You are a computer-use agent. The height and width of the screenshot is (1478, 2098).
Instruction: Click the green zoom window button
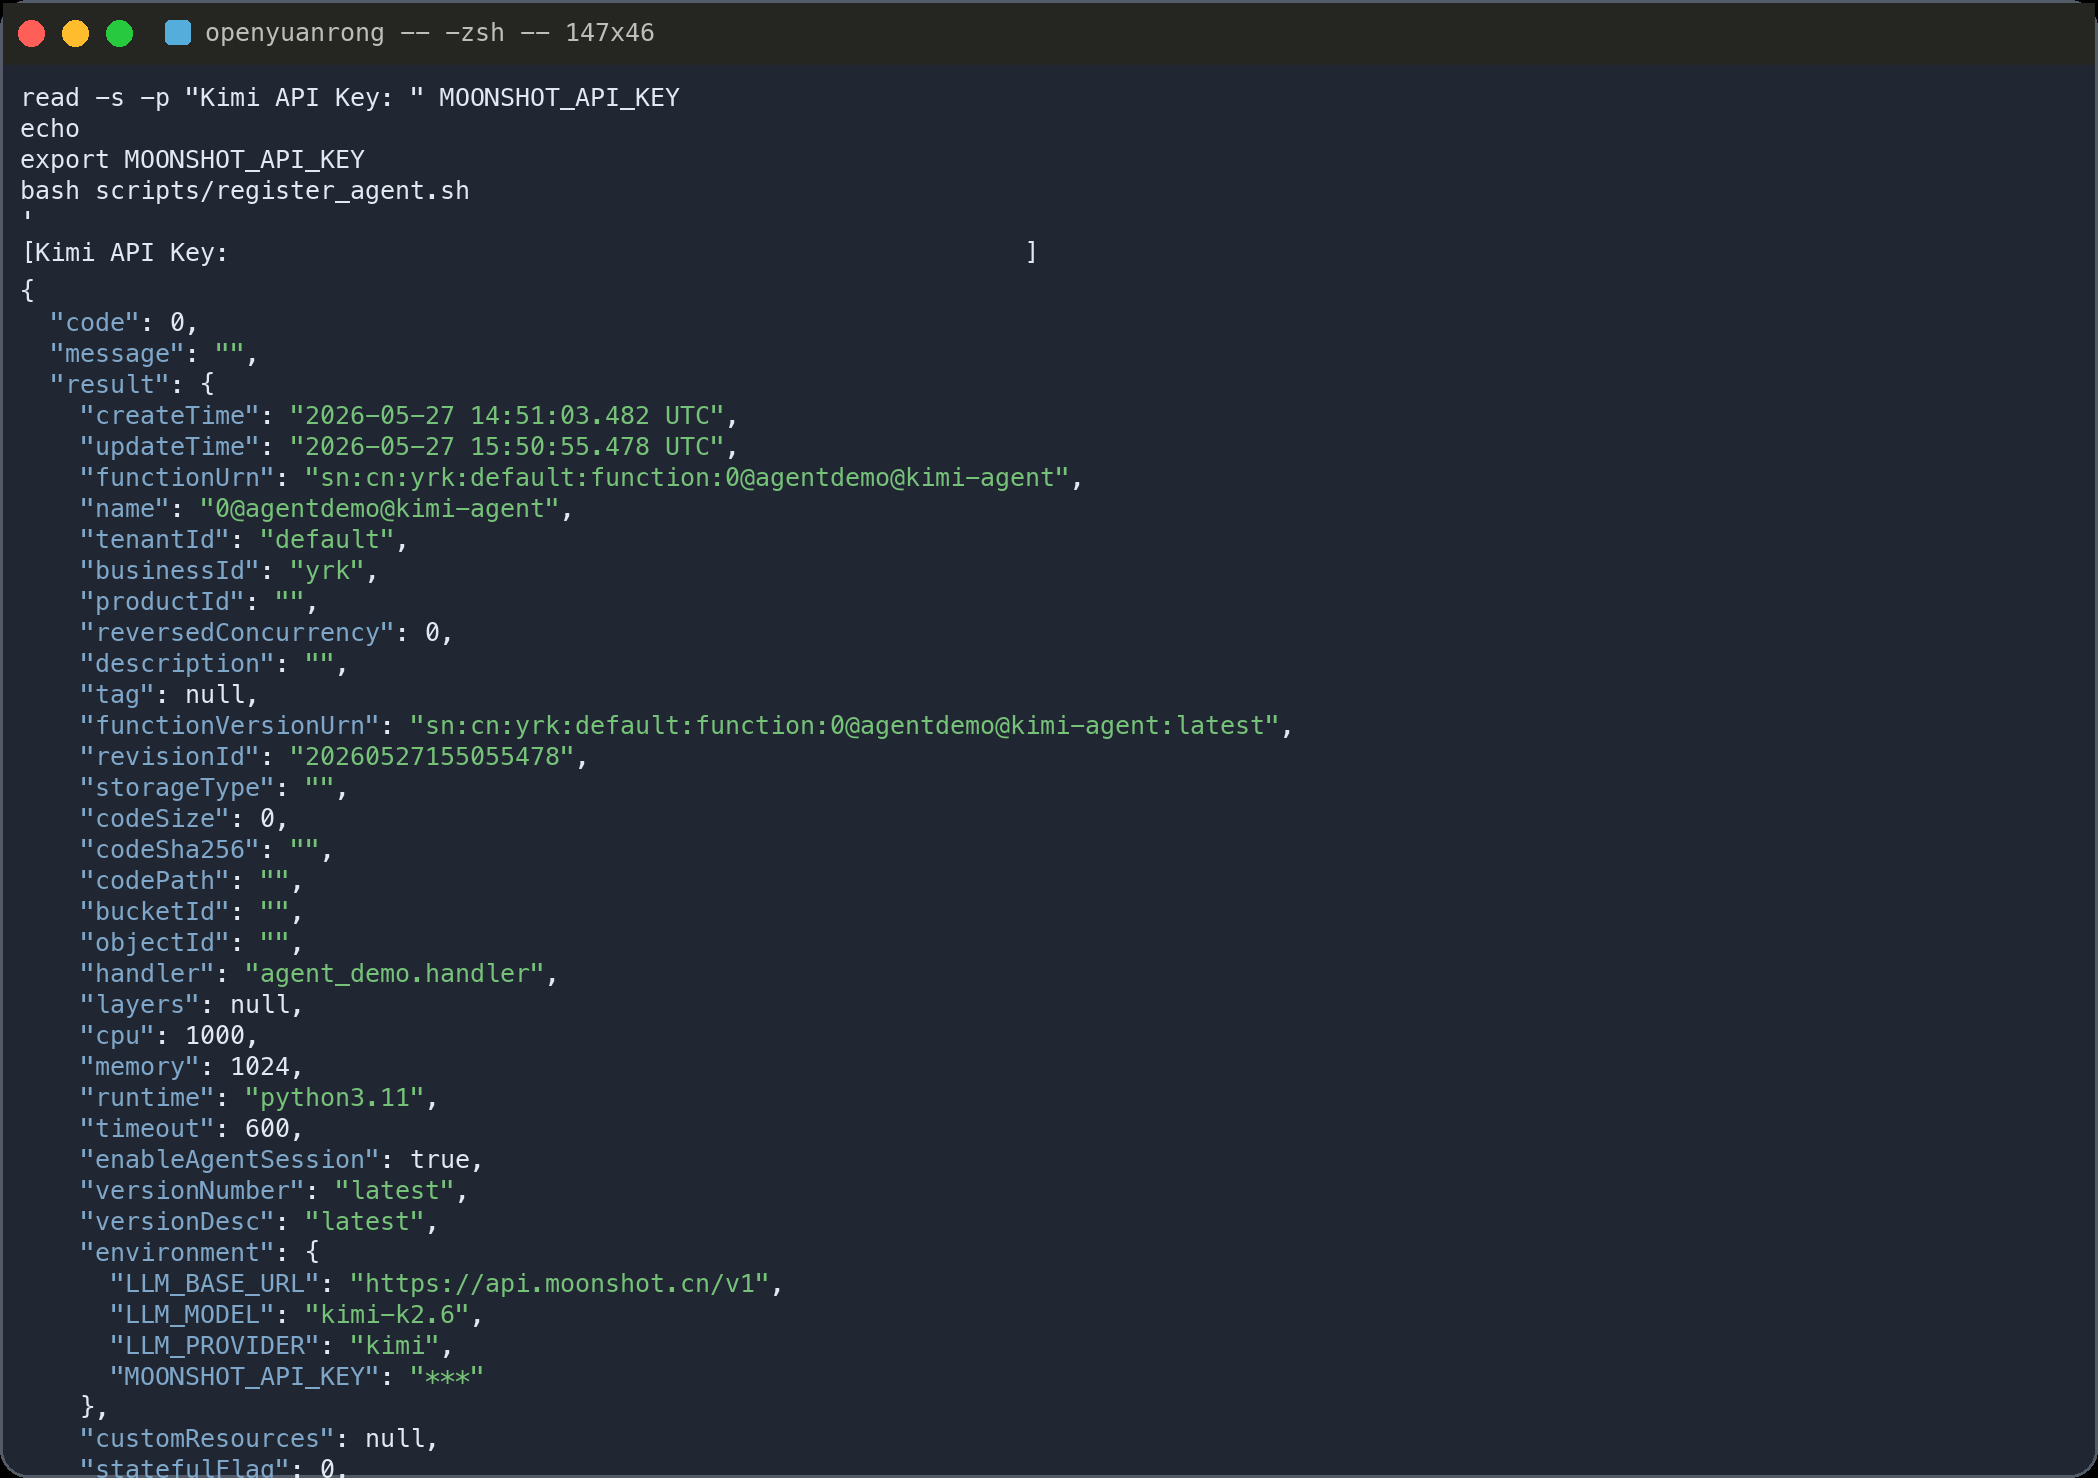pyautogui.click(x=120, y=33)
